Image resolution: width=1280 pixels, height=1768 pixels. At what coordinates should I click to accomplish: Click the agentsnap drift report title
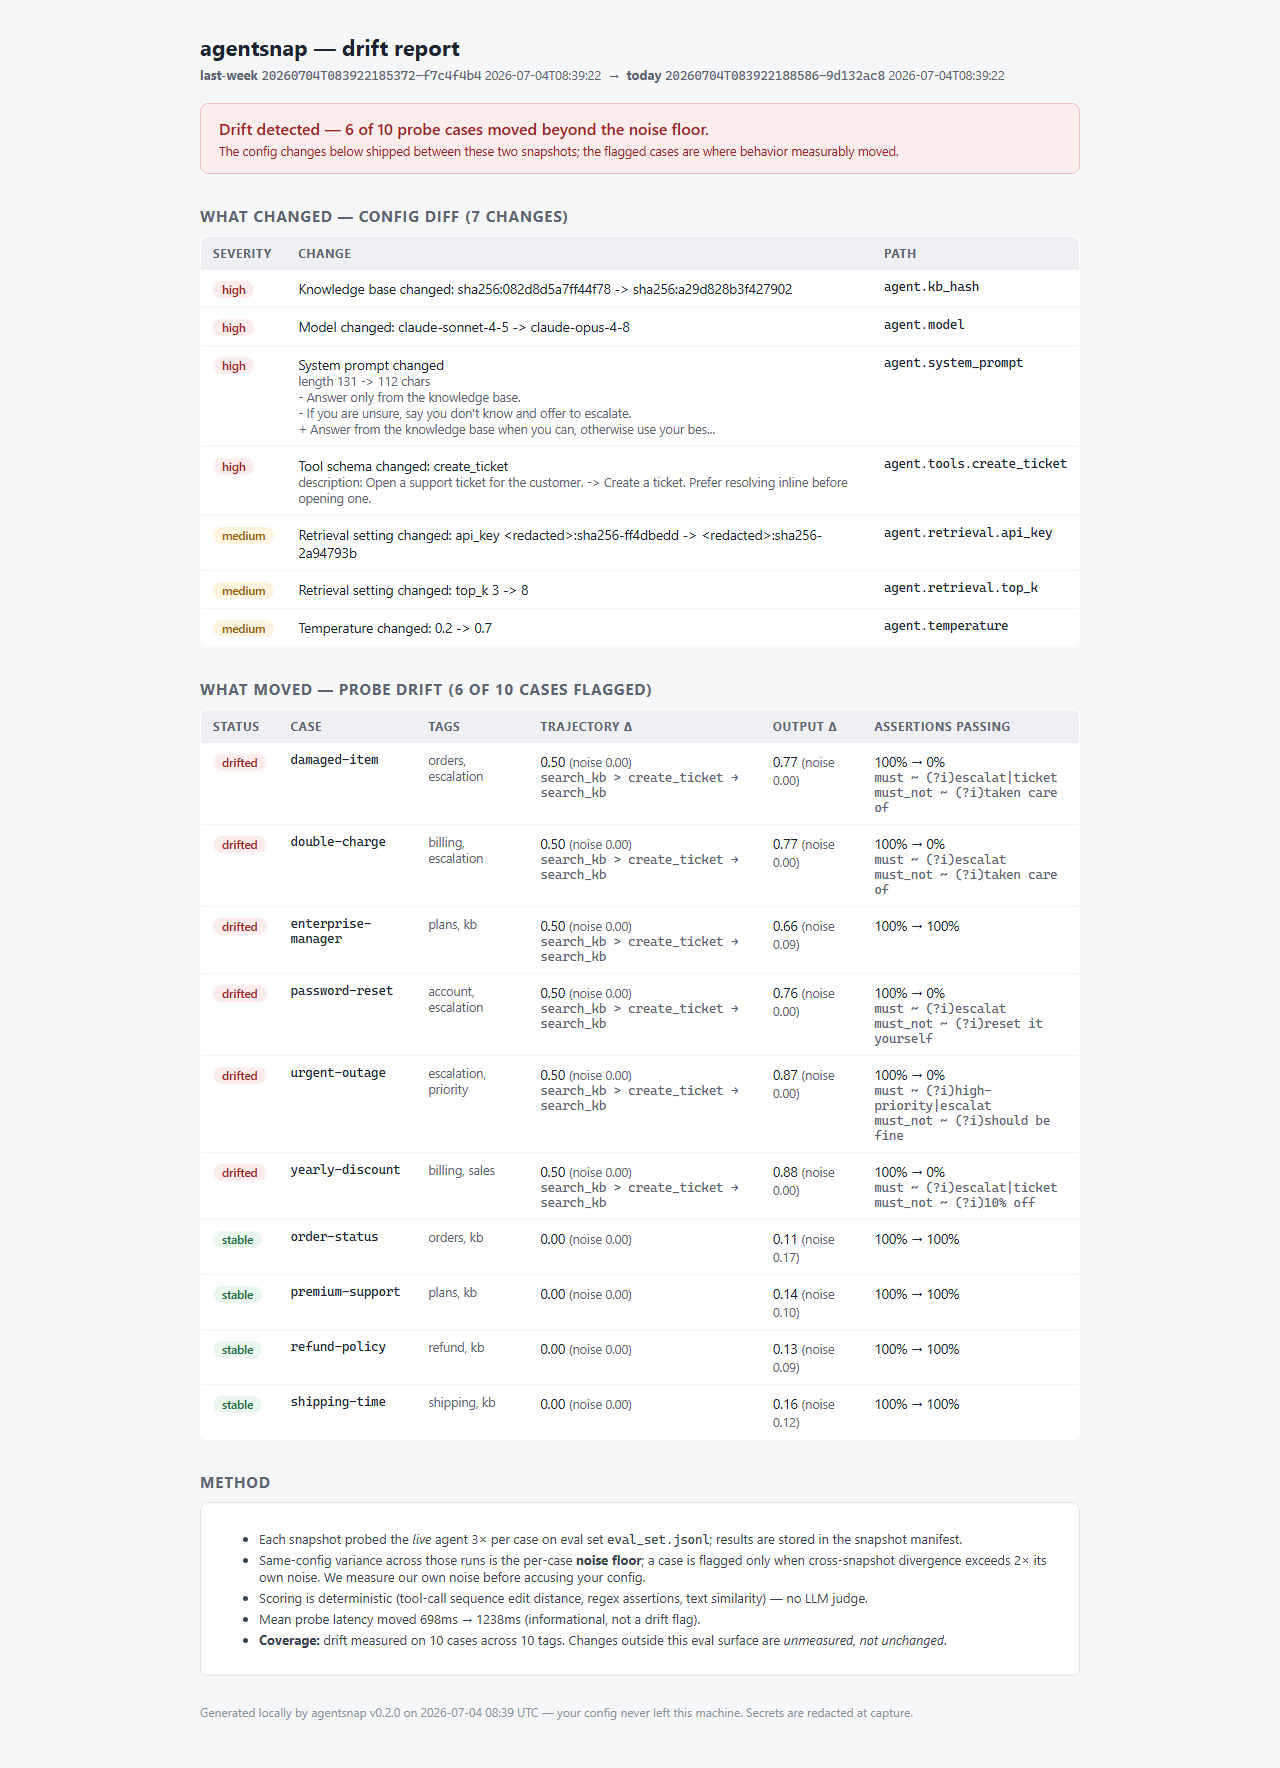[330, 48]
